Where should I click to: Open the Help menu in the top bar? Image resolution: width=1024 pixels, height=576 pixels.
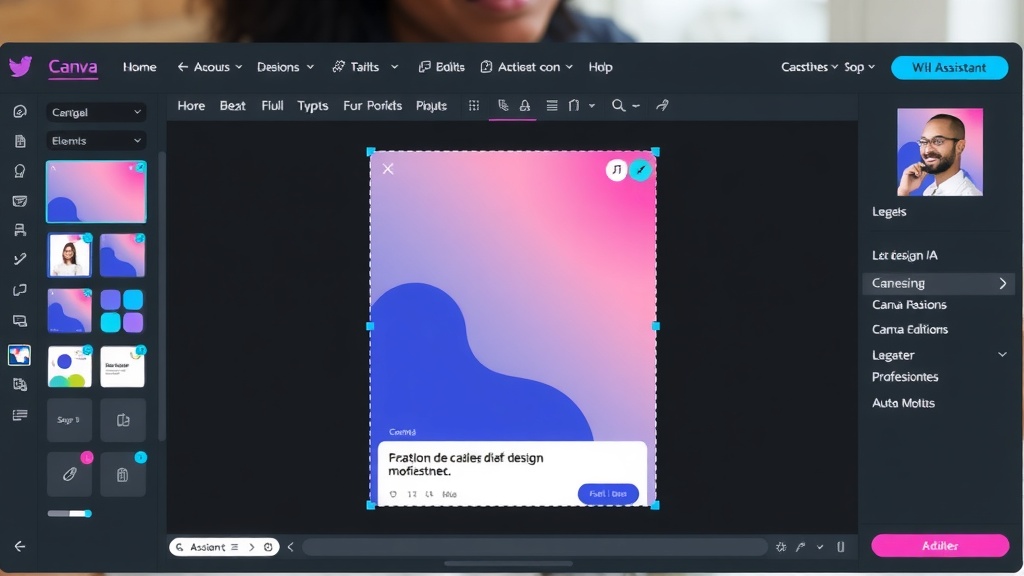600,67
